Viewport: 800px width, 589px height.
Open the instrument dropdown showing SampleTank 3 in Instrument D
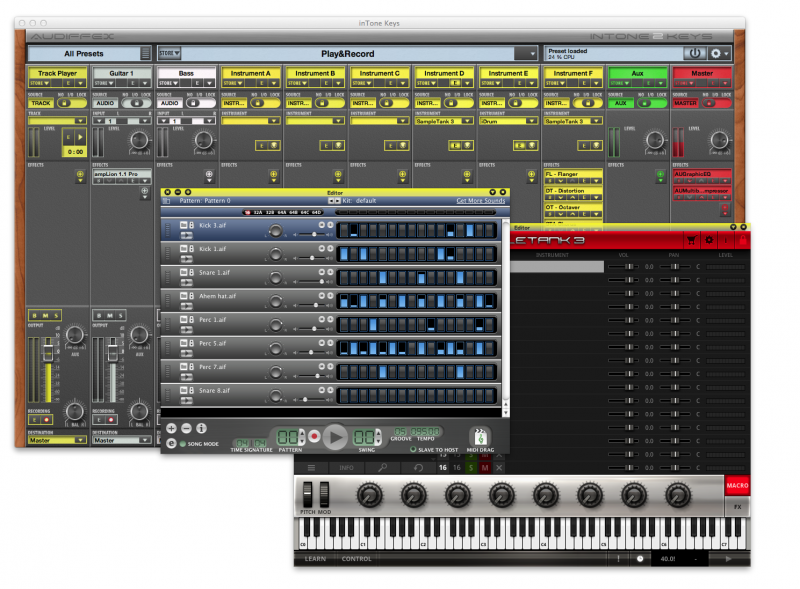coord(443,121)
